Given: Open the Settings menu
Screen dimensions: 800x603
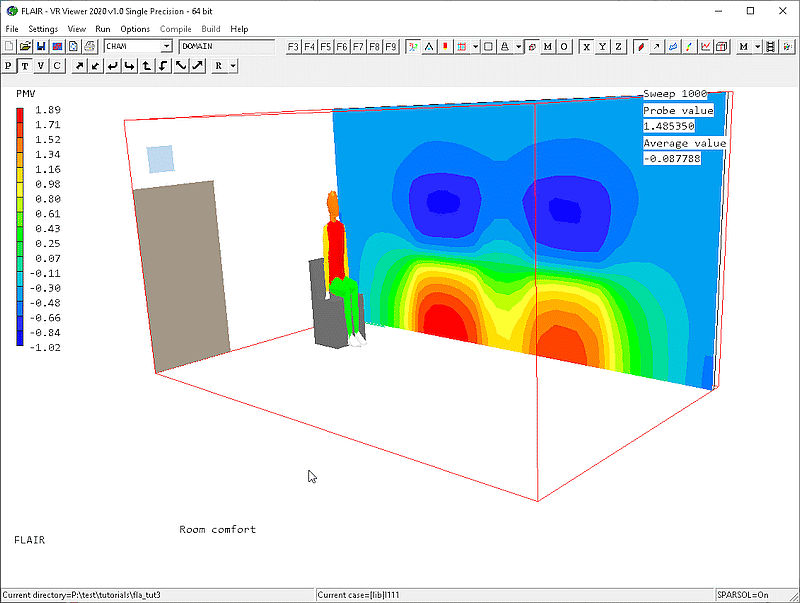Looking at the screenshot, I should tap(43, 29).
